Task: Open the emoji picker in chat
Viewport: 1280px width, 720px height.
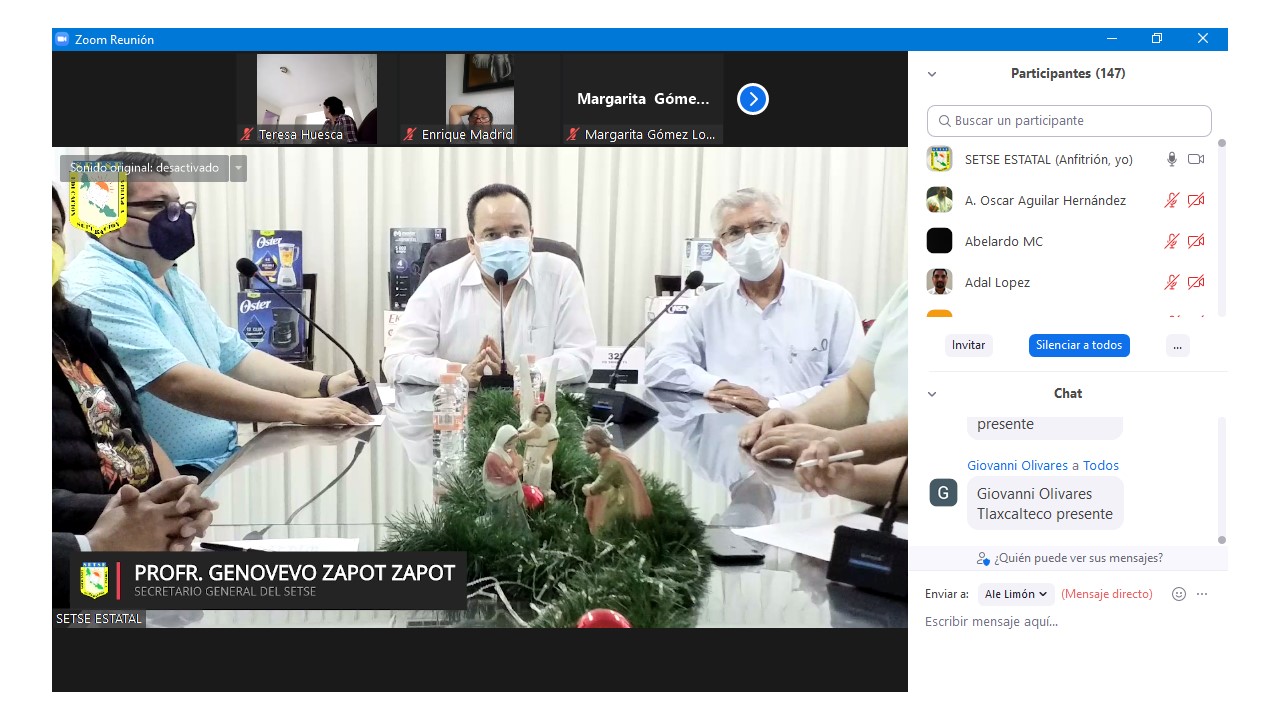Action: [x=1178, y=594]
